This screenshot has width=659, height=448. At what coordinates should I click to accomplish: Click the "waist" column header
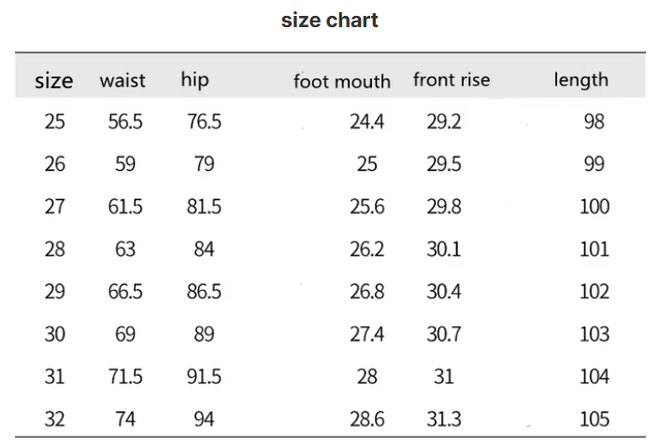pyautogui.click(x=123, y=80)
